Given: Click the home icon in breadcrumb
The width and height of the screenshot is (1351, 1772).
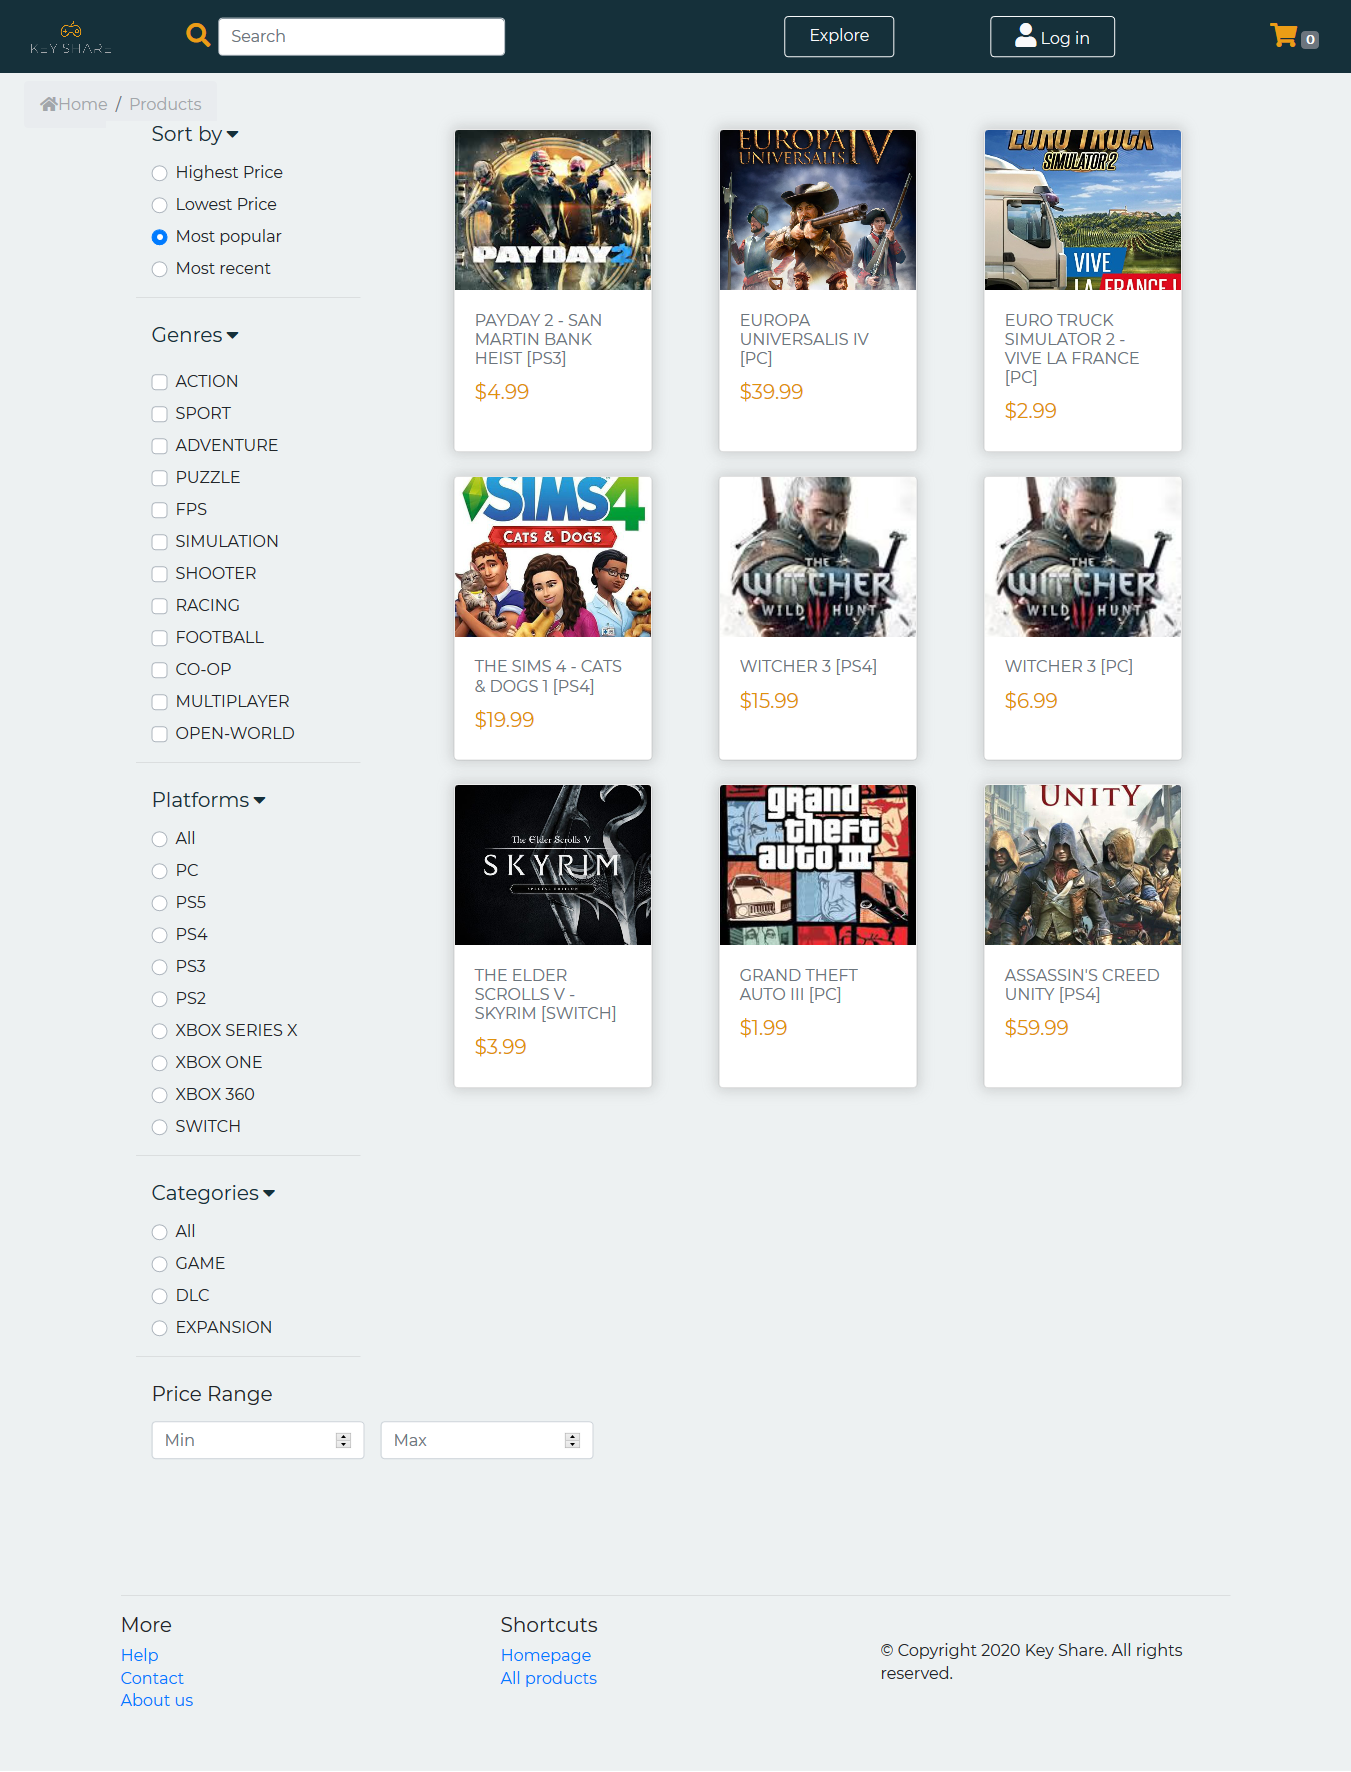Looking at the screenshot, I should 48,104.
